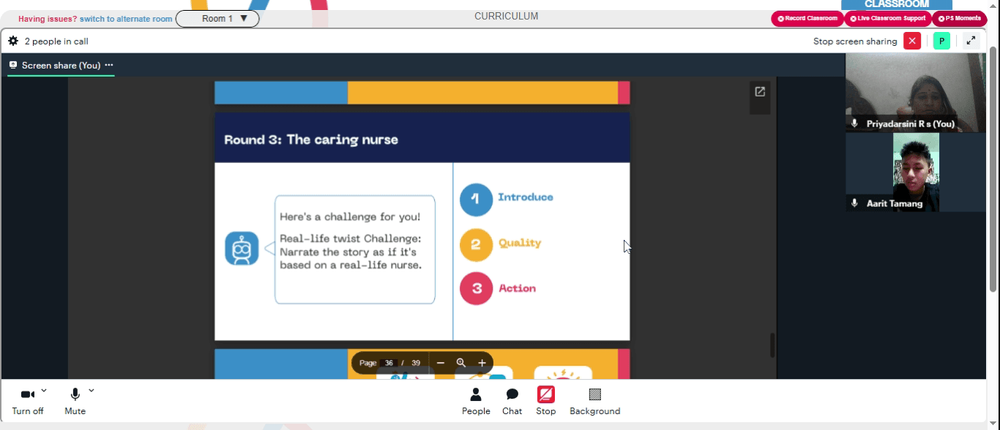Click the red number 3 Action circle
Screen dimensions: 1000x430
pos(476,288)
